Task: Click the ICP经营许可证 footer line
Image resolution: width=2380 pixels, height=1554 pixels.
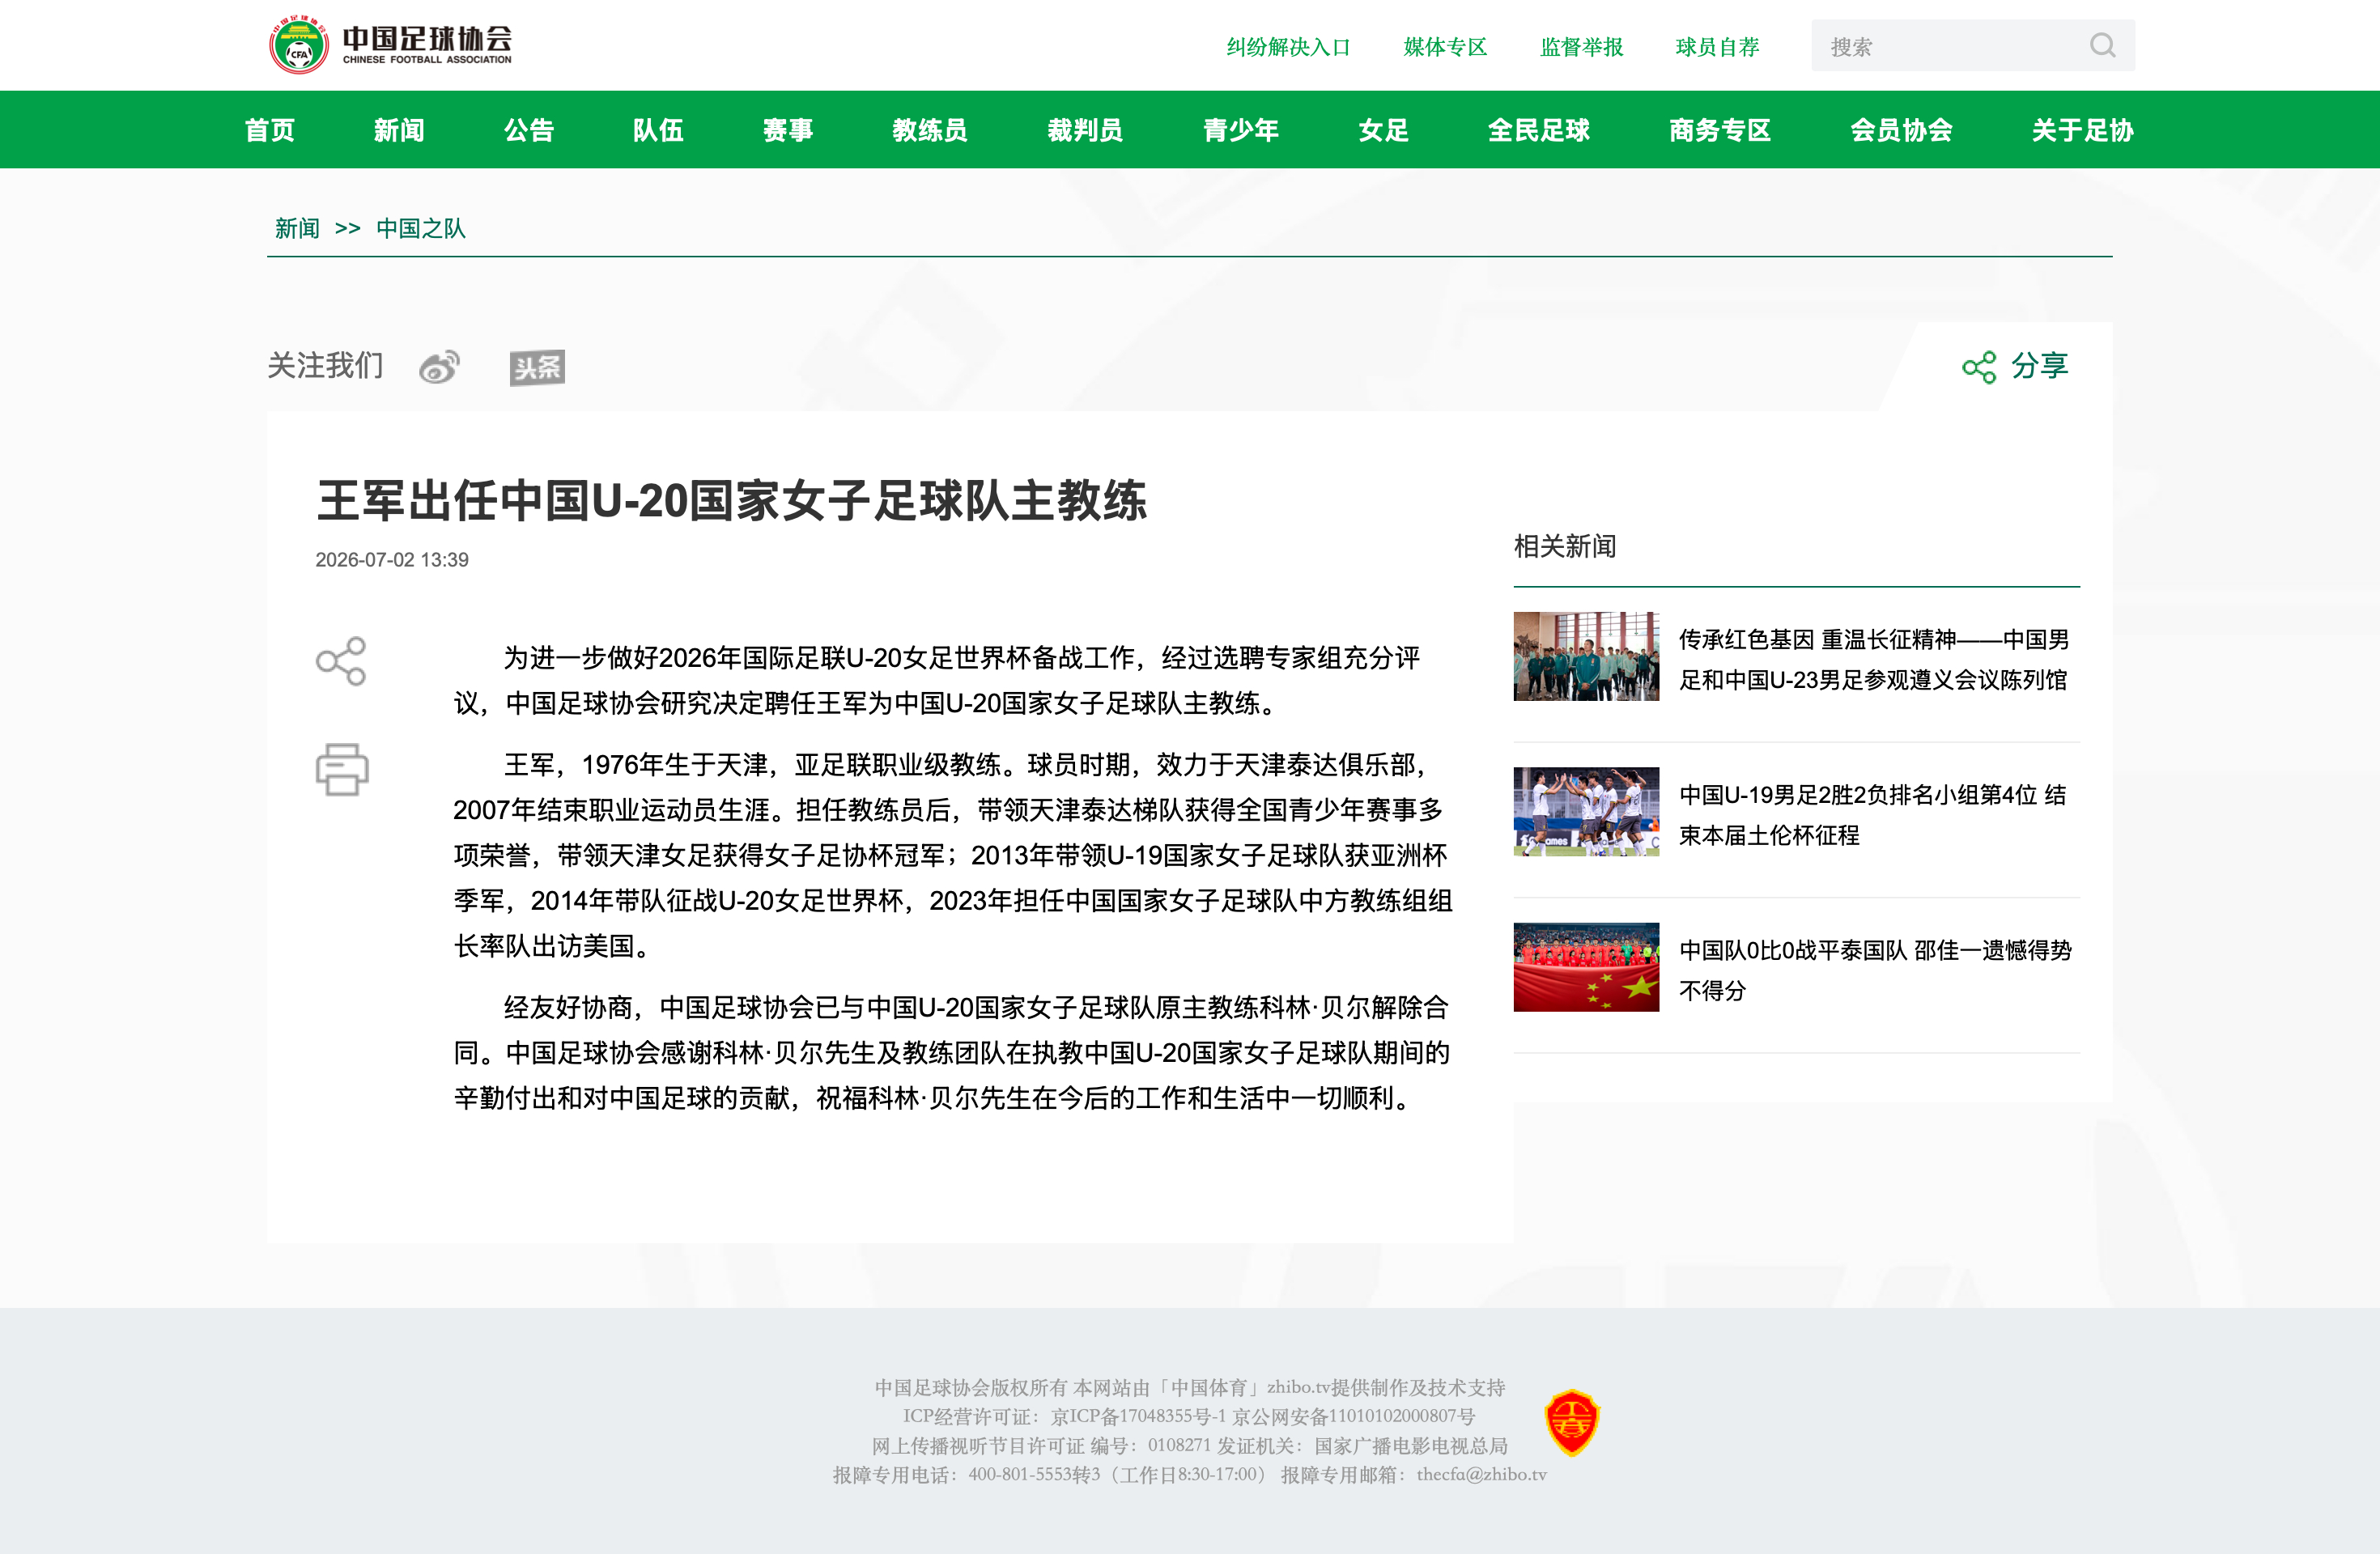Action: 1189,1416
